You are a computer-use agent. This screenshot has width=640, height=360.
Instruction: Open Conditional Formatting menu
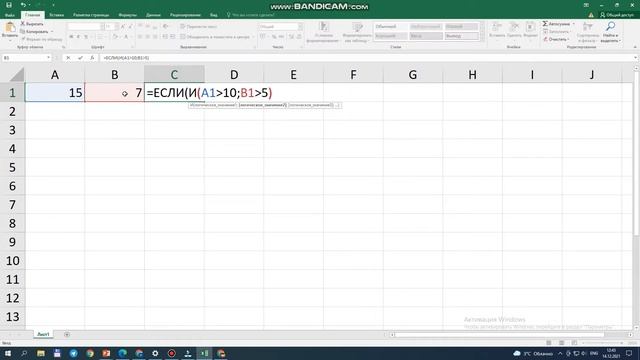pos(324,32)
